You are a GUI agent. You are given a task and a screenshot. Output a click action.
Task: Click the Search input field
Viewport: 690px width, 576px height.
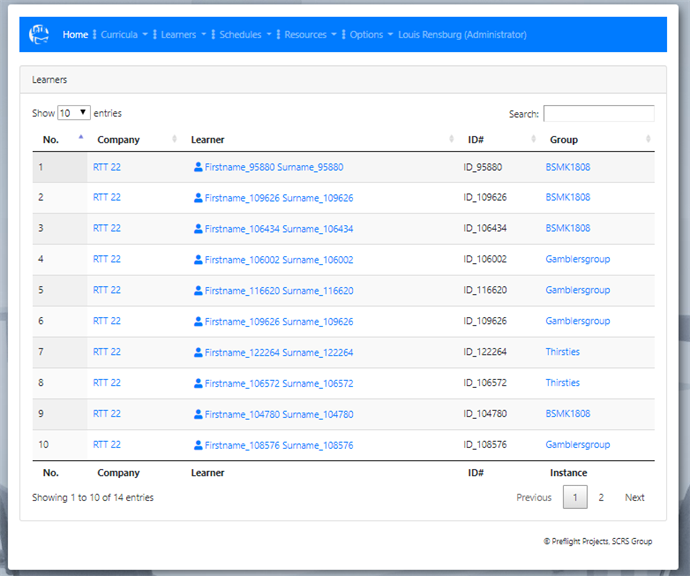coord(598,114)
